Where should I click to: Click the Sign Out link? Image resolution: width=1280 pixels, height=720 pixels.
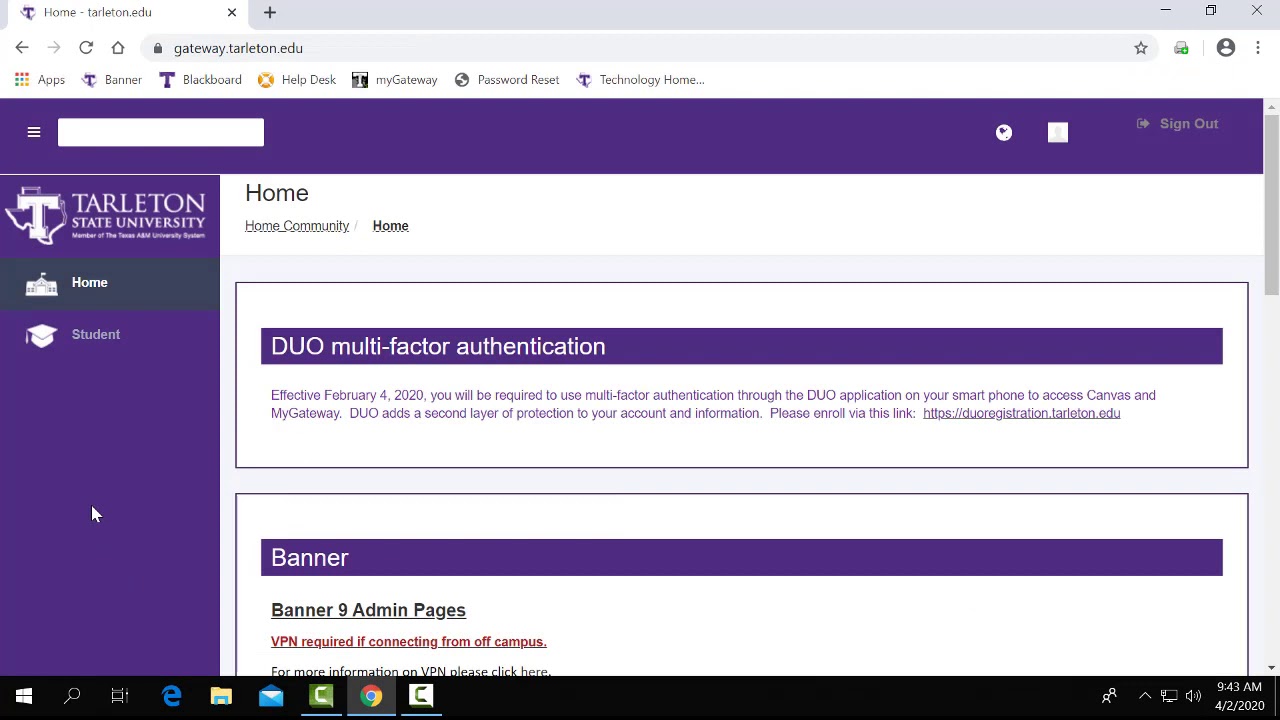point(1177,124)
